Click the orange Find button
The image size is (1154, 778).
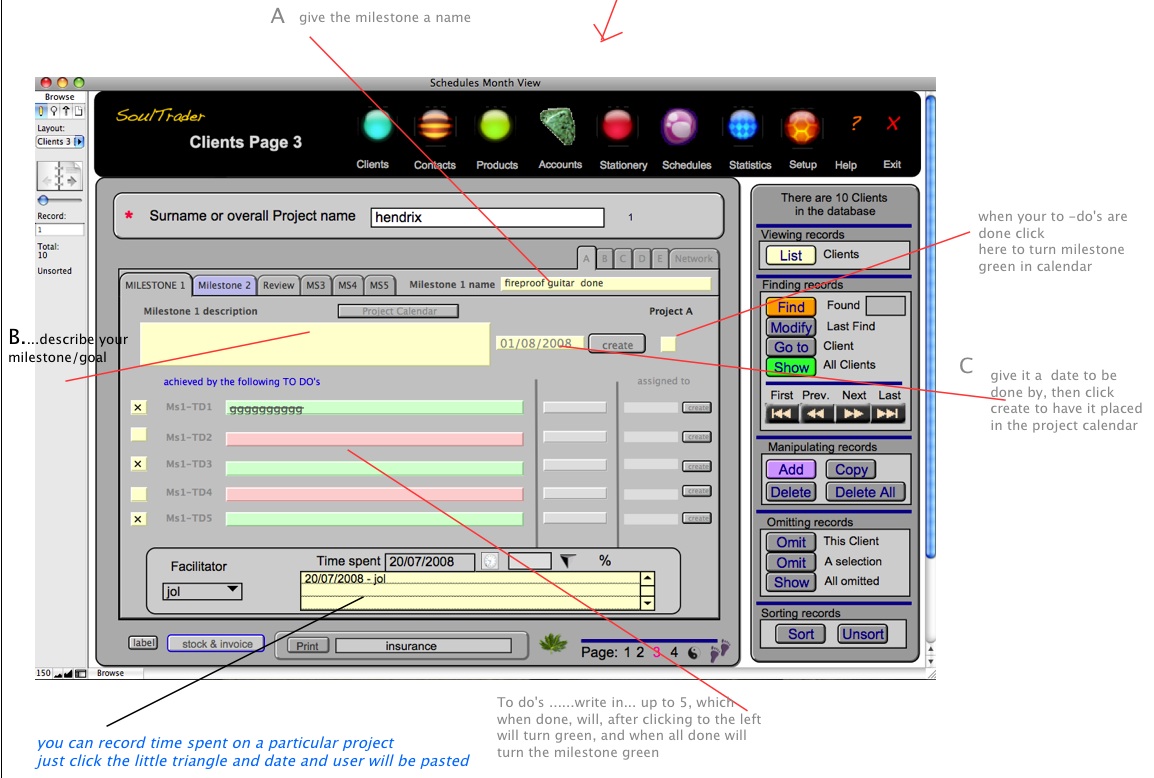point(791,307)
